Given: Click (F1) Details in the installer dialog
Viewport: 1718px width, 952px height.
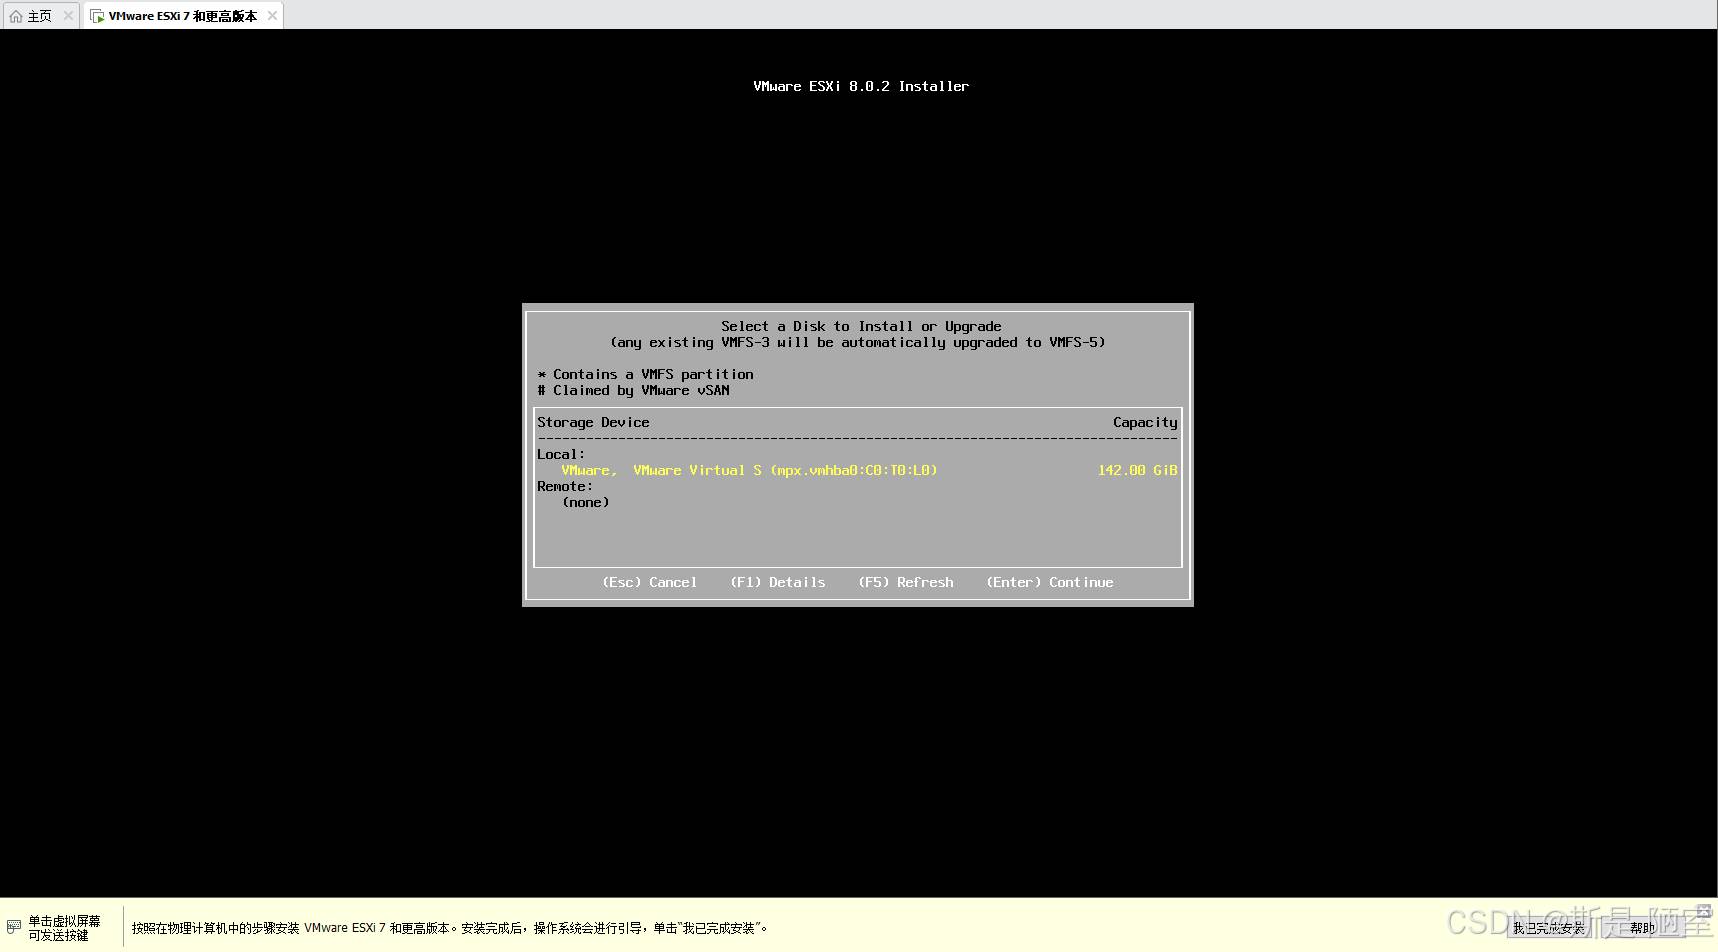Looking at the screenshot, I should [x=777, y=582].
